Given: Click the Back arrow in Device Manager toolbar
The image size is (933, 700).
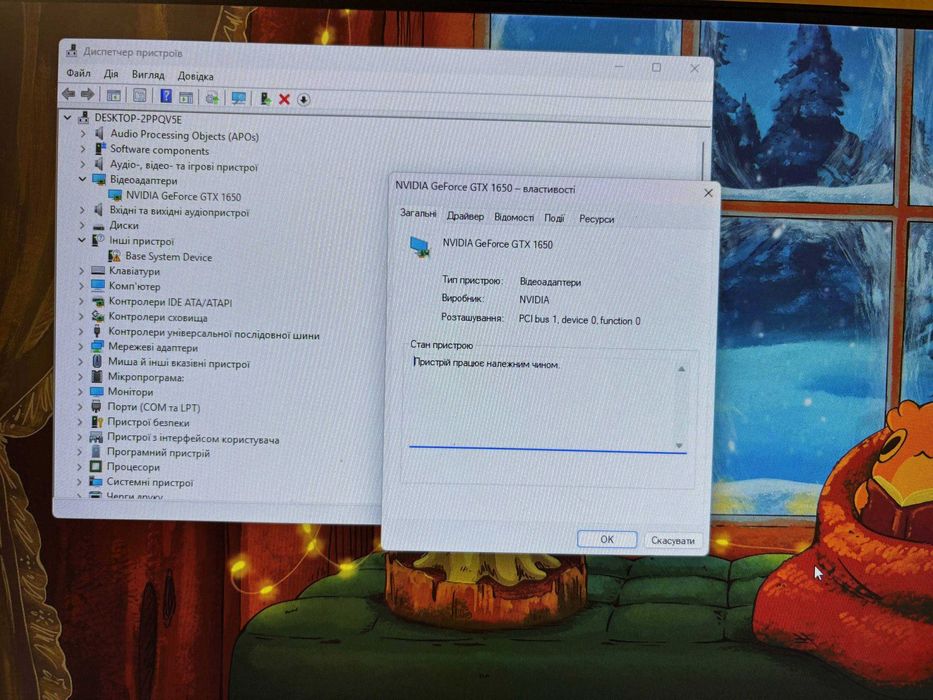Looking at the screenshot, I should click(69, 94).
